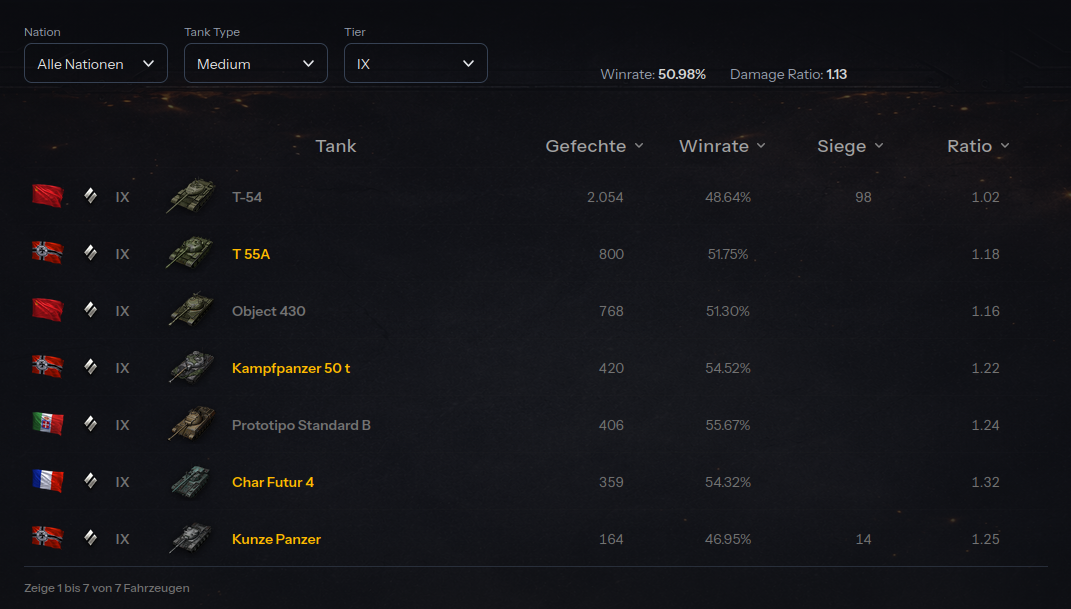Sort the list by Siege column

click(x=850, y=146)
